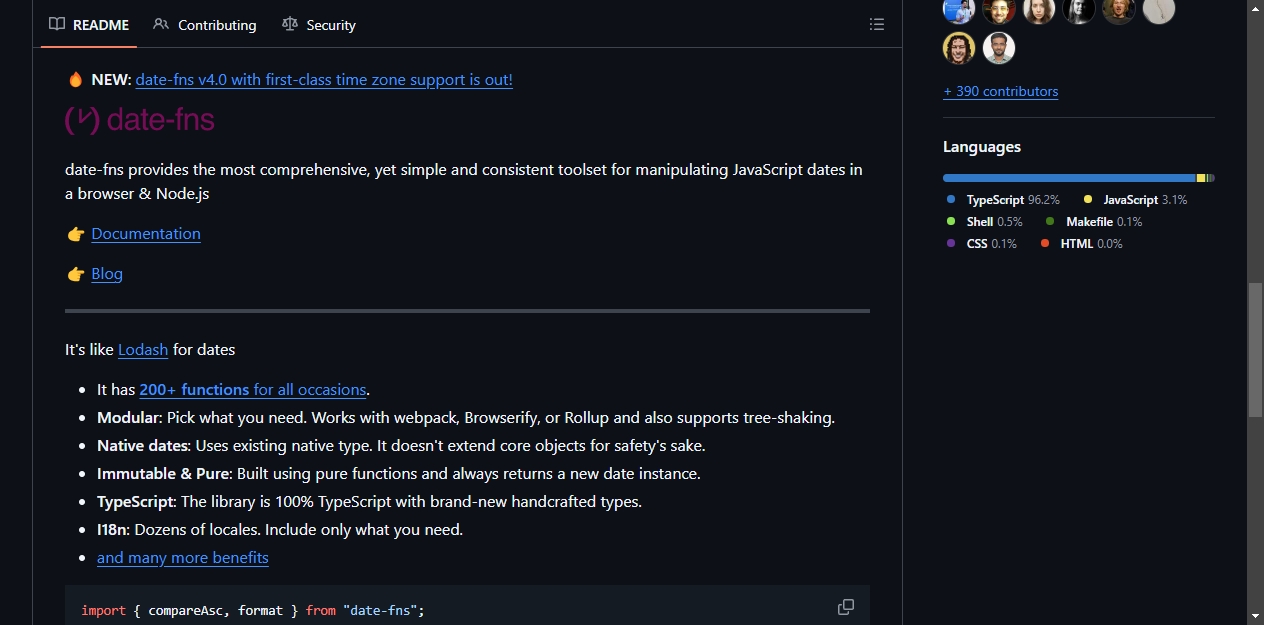The height and width of the screenshot is (625, 1264).
Task: Open the Blog link
Action: (x=107, y=273)
